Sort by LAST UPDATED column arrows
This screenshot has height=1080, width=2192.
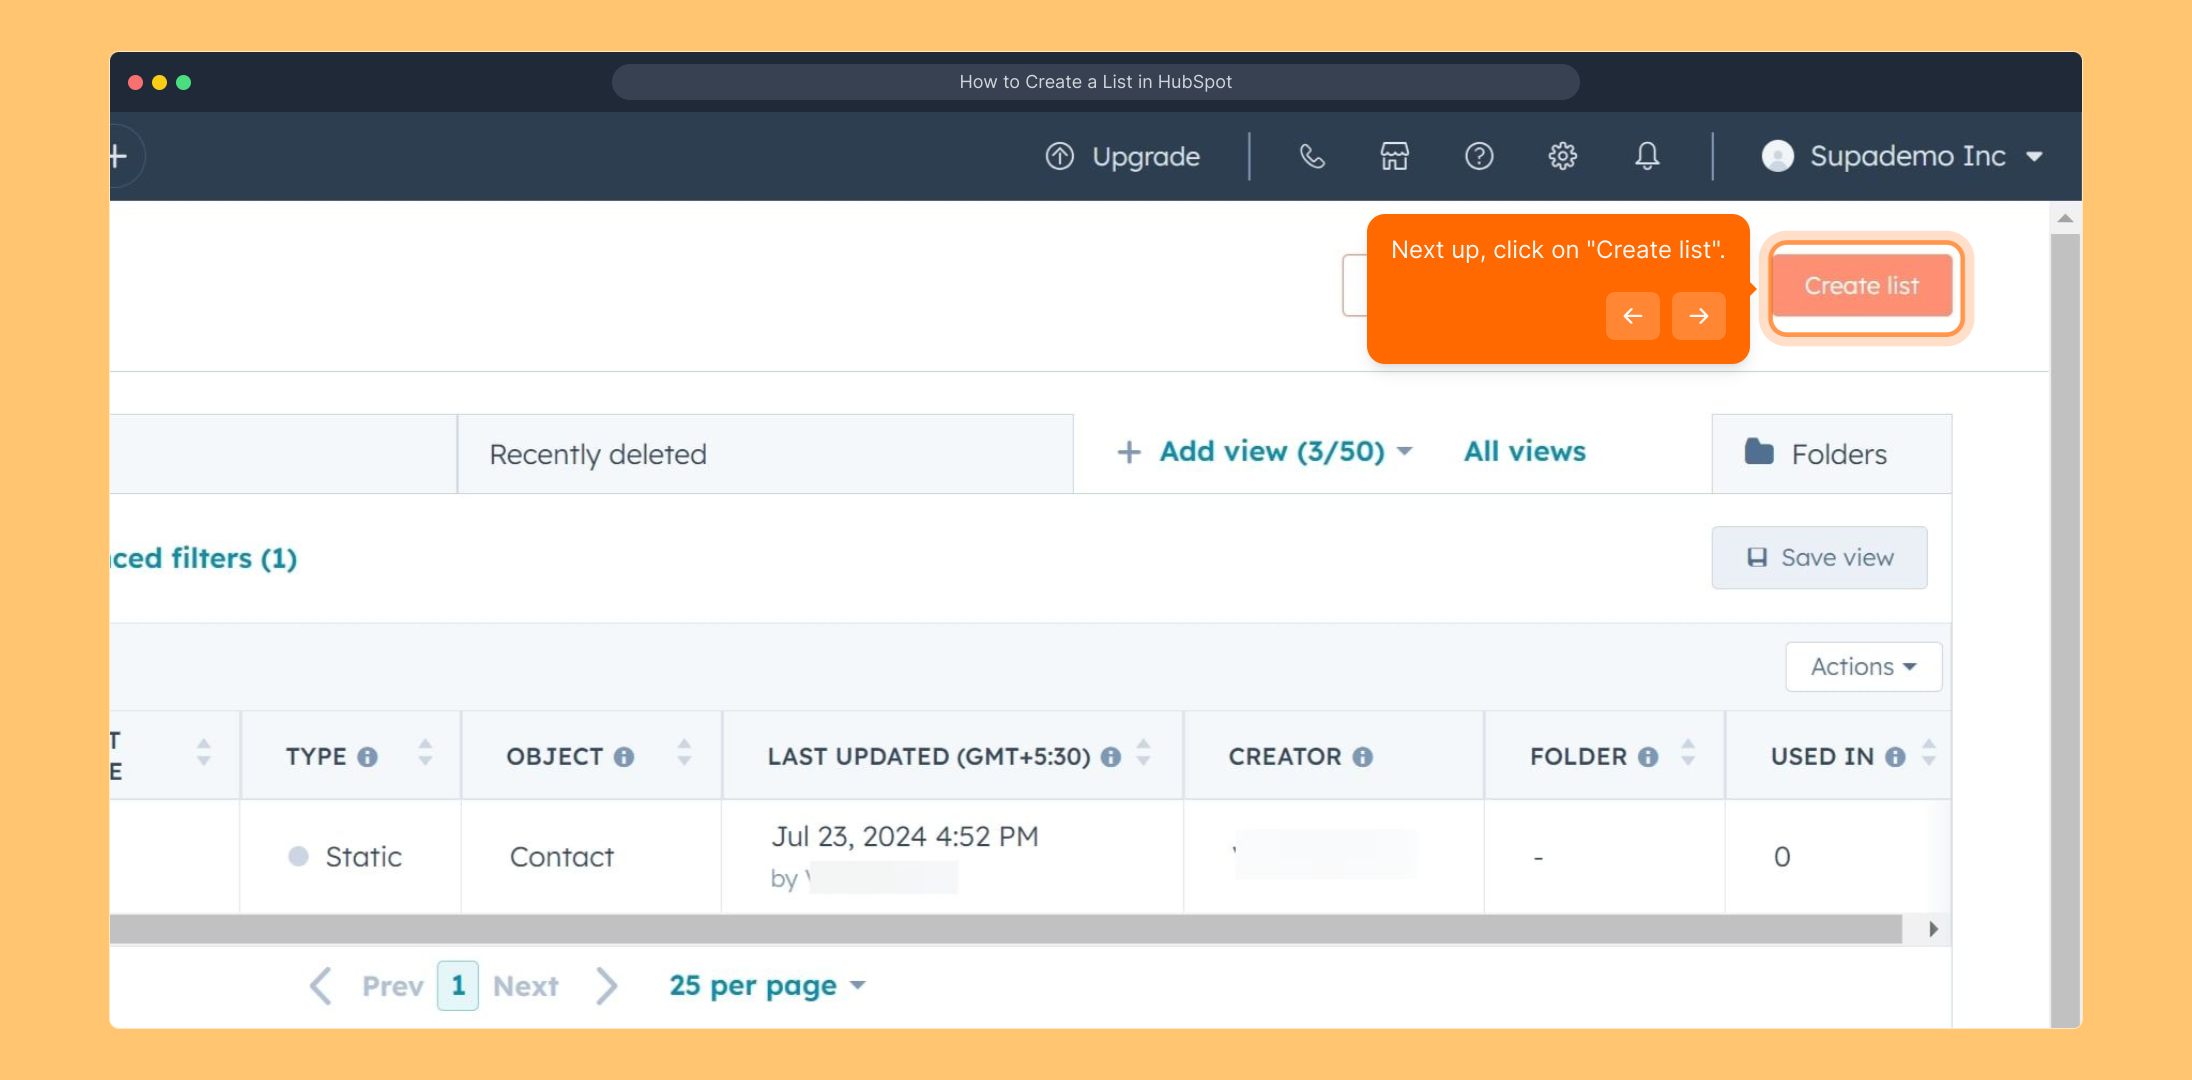pyautogui.click(x=1144, y=752)
